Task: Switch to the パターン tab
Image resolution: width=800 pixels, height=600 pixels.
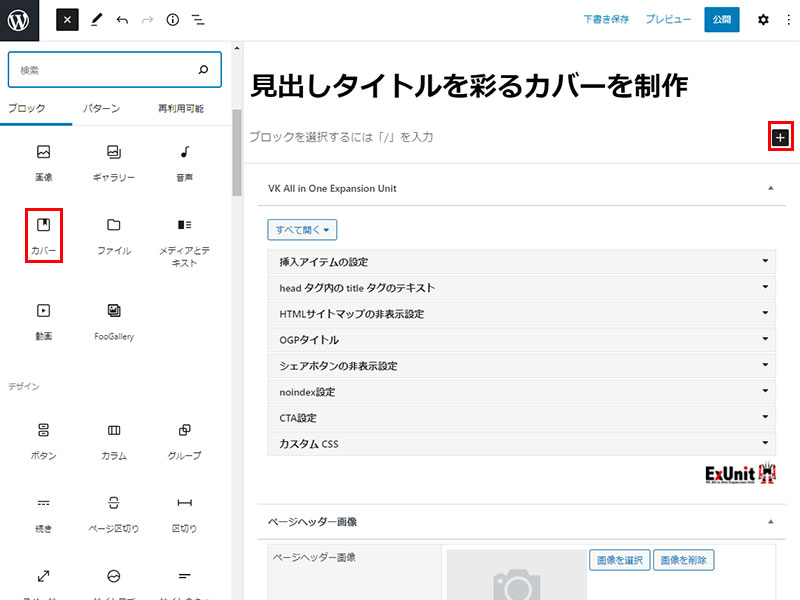Action: pyautogui.click(x=101, y=108)
